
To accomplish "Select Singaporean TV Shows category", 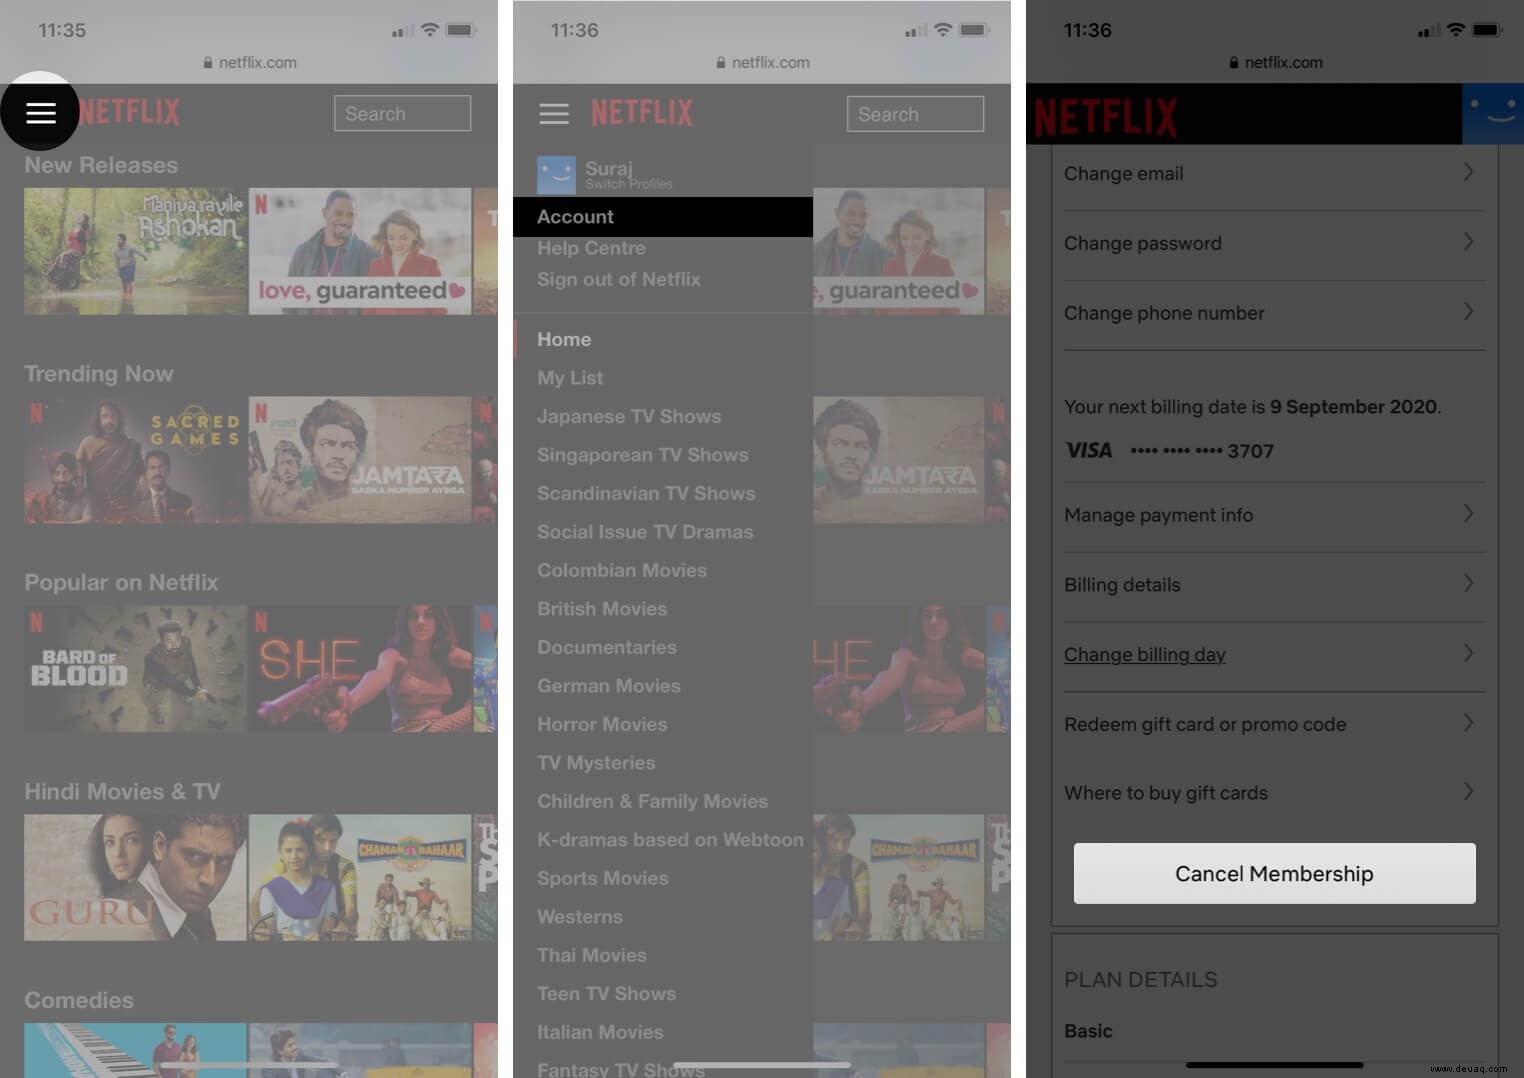I will click(643, 455).
